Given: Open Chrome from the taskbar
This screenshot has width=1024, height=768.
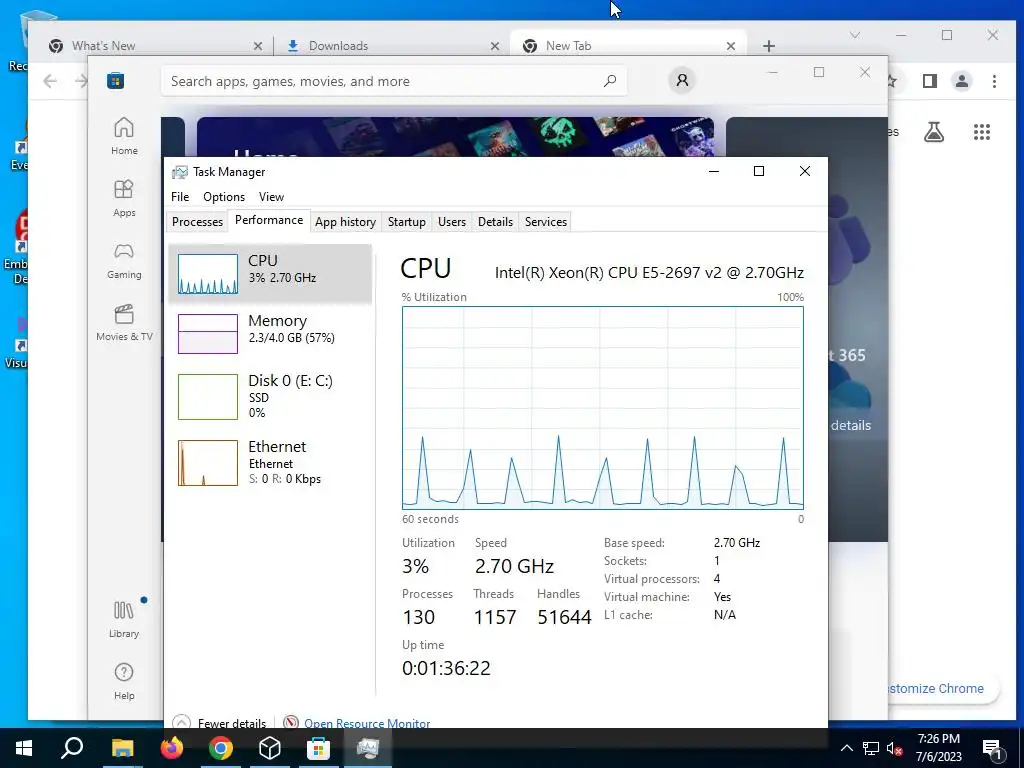Looking at the screenshot, I should click(221, 748).
